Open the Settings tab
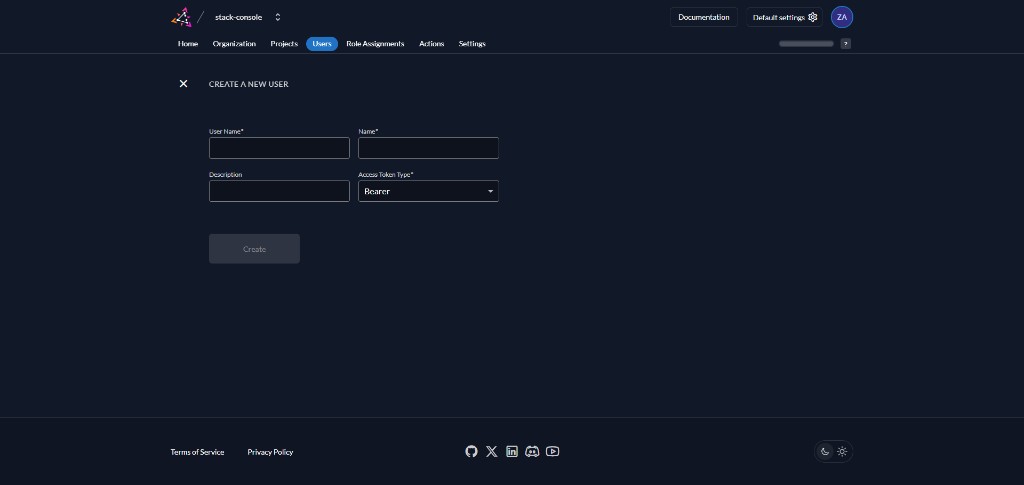This screenshot has height=485, width=1024. point(472,44)
